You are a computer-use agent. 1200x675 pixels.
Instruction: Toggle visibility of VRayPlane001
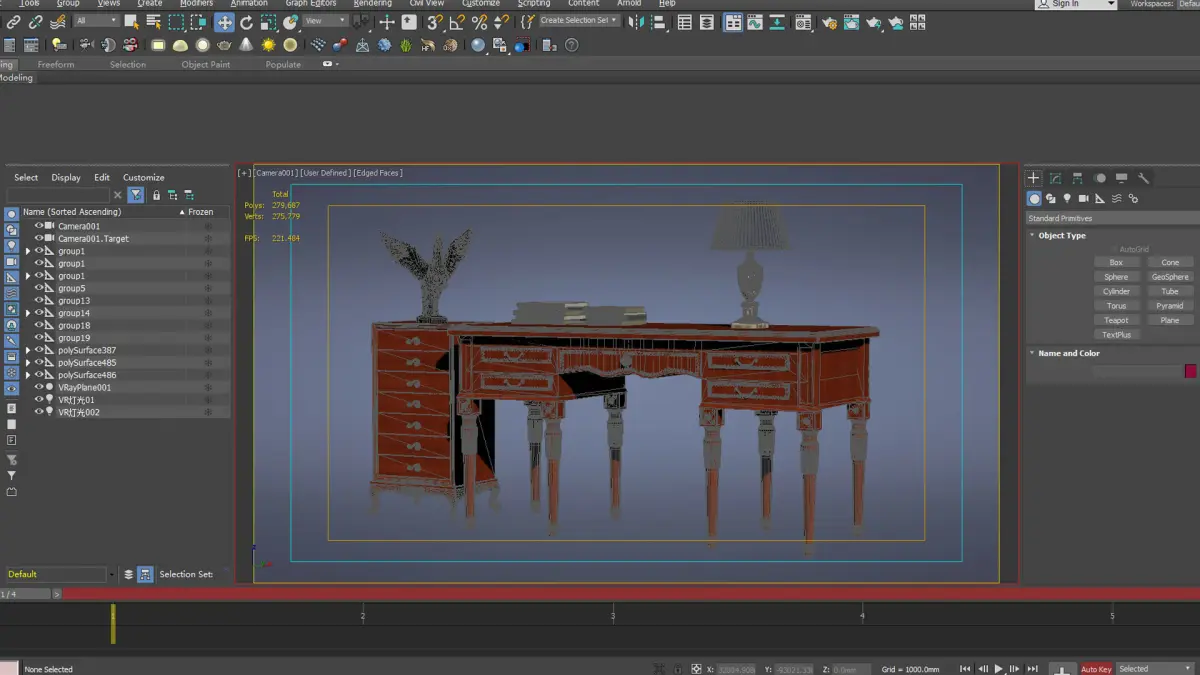[40, 387]
